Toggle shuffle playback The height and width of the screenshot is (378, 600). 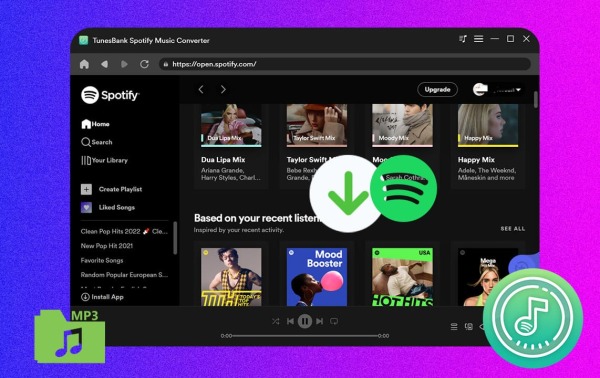[276, 321]
